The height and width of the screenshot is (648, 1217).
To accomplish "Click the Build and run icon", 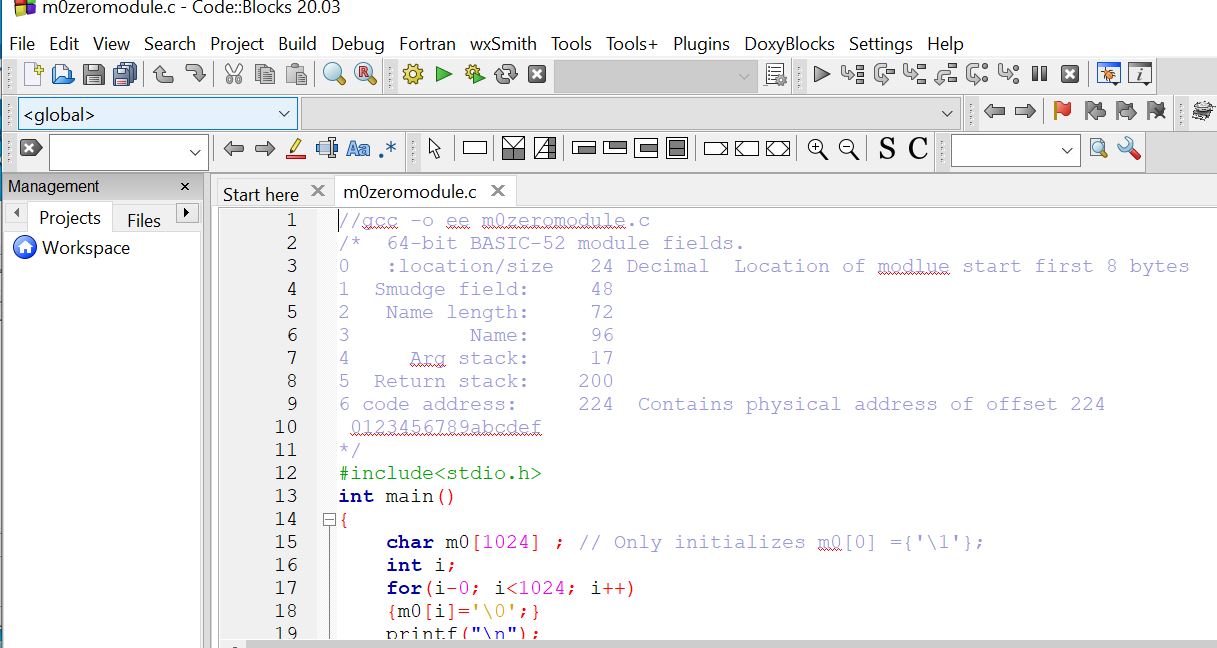I will click(475, 74).
